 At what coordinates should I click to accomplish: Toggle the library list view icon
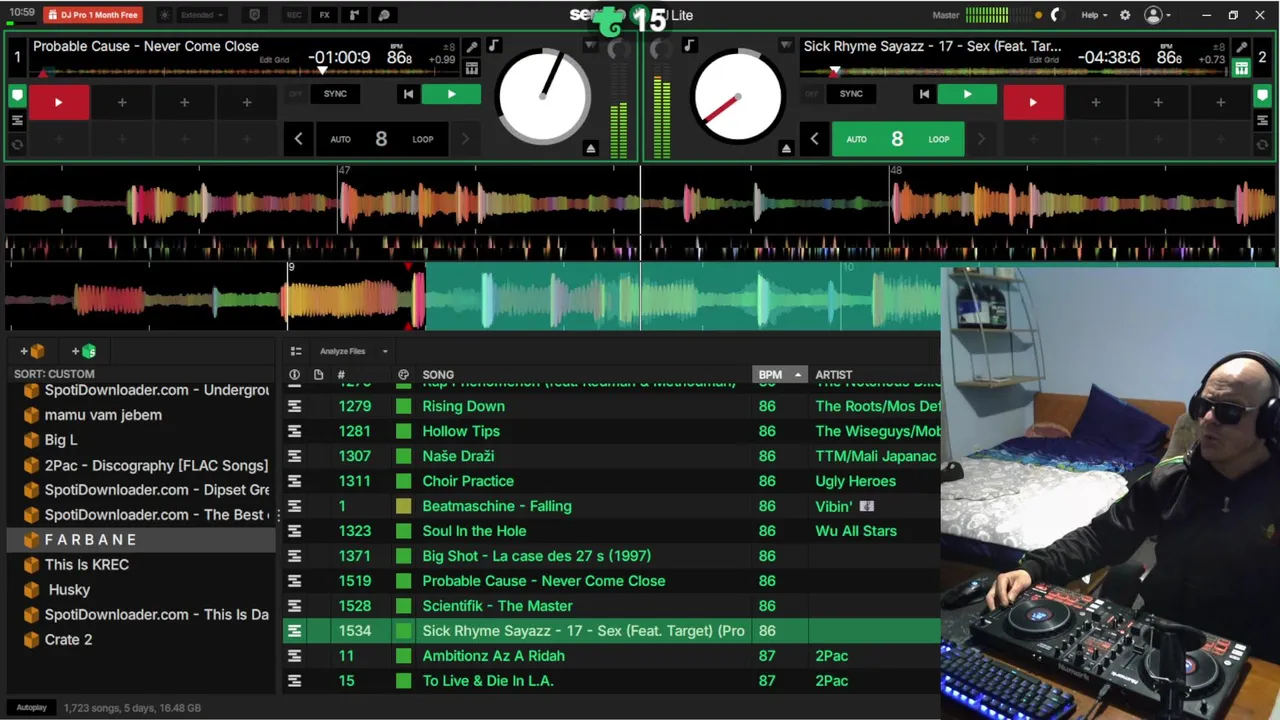click(x=296, y=351)
